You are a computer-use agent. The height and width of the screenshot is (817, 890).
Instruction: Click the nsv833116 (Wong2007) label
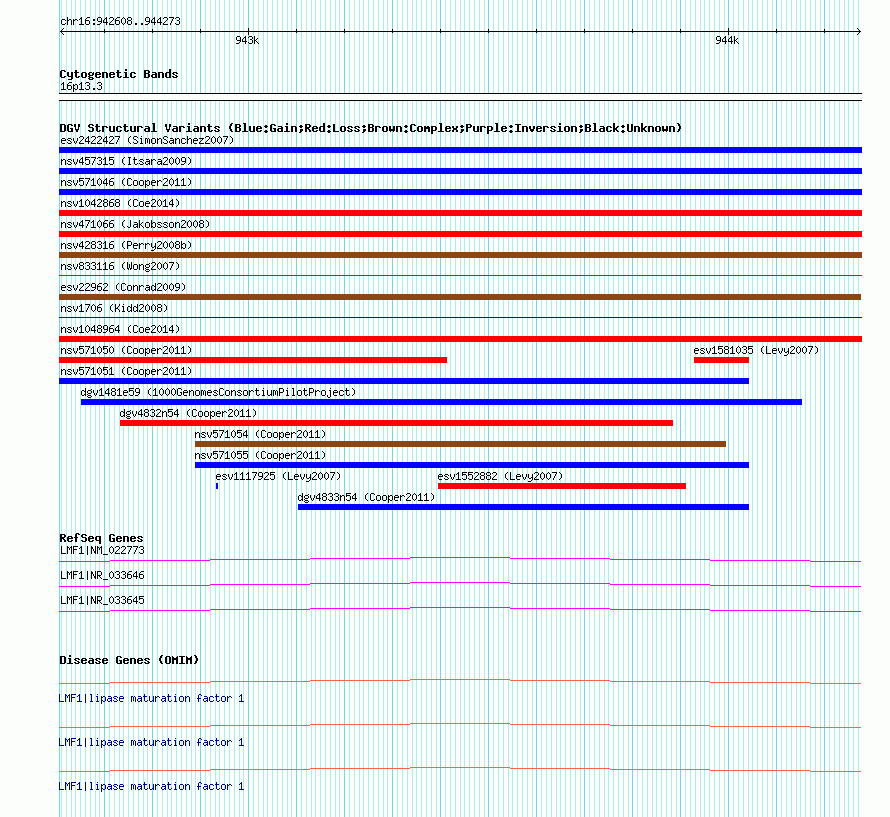pyautogui.click(x=120, y=266)
